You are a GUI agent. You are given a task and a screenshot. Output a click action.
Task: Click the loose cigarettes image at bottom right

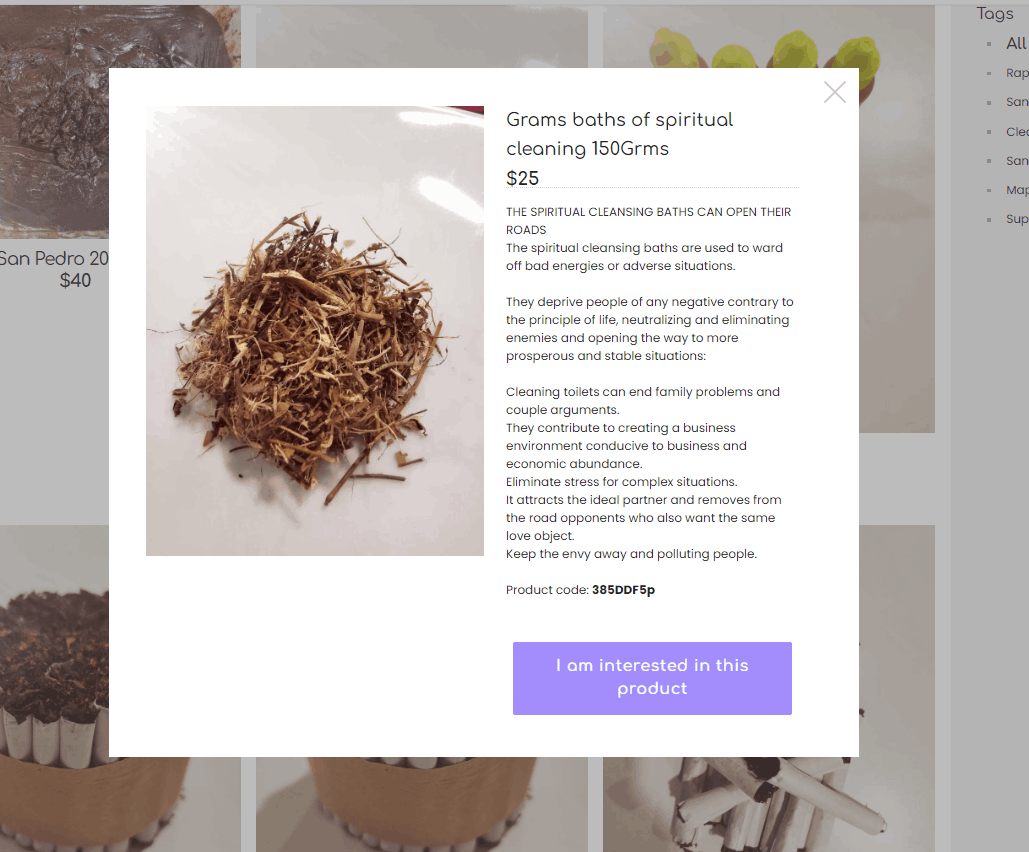768,804
